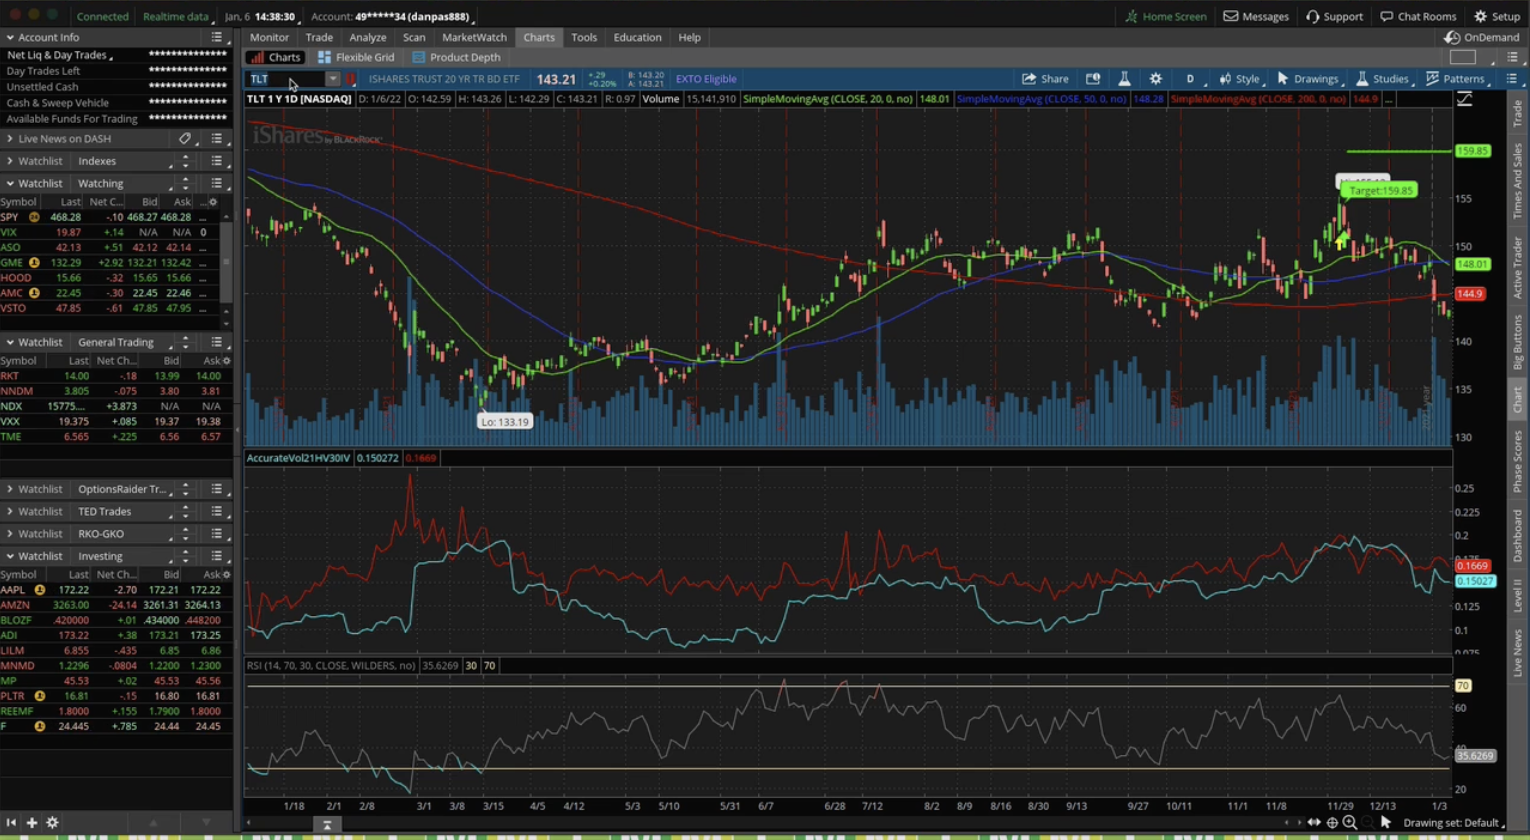Share the chart
The image size is (1530, 840).
tap(1045, 79)
